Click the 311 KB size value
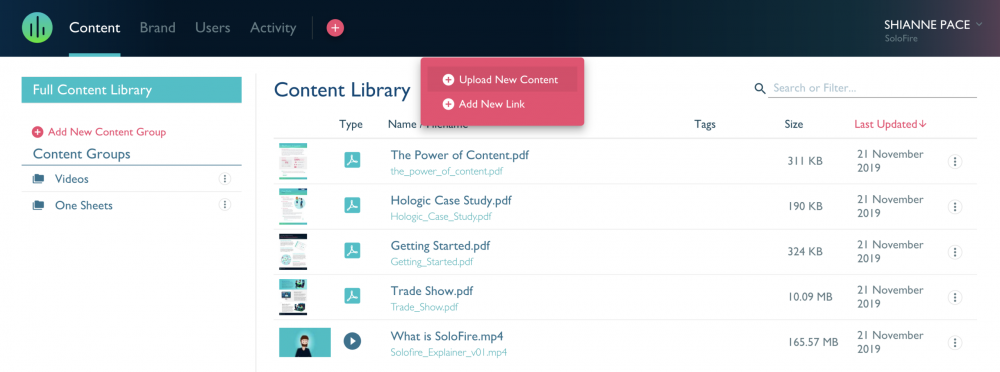 point(805,161)
